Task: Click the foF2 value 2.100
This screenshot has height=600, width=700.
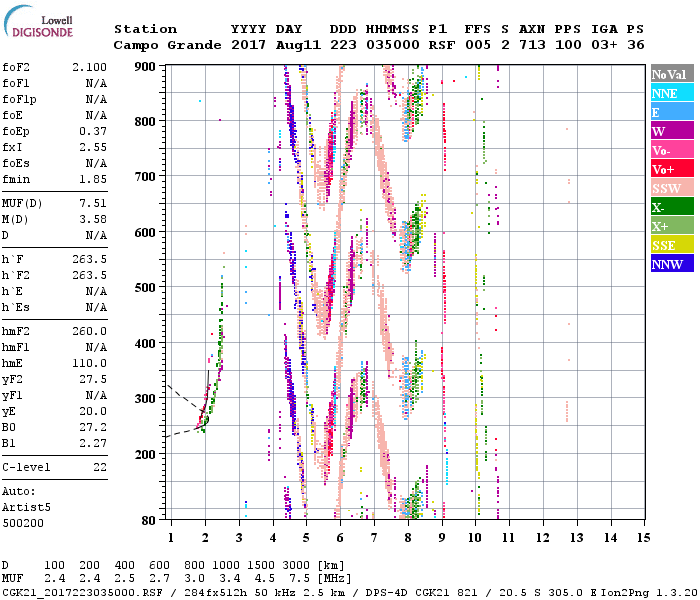Action: click(90, 67)
